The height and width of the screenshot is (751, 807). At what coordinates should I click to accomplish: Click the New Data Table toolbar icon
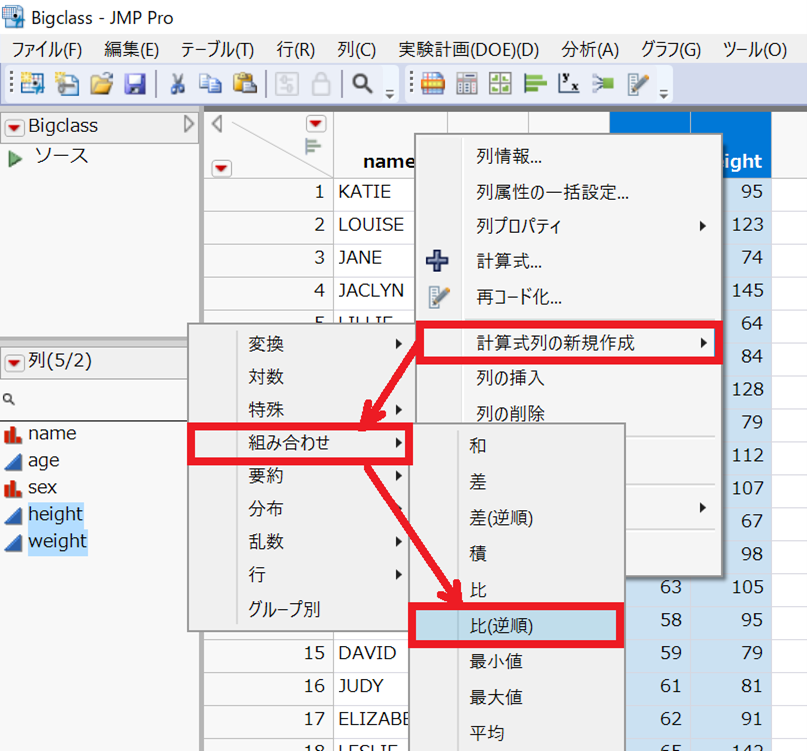(32, 83)
